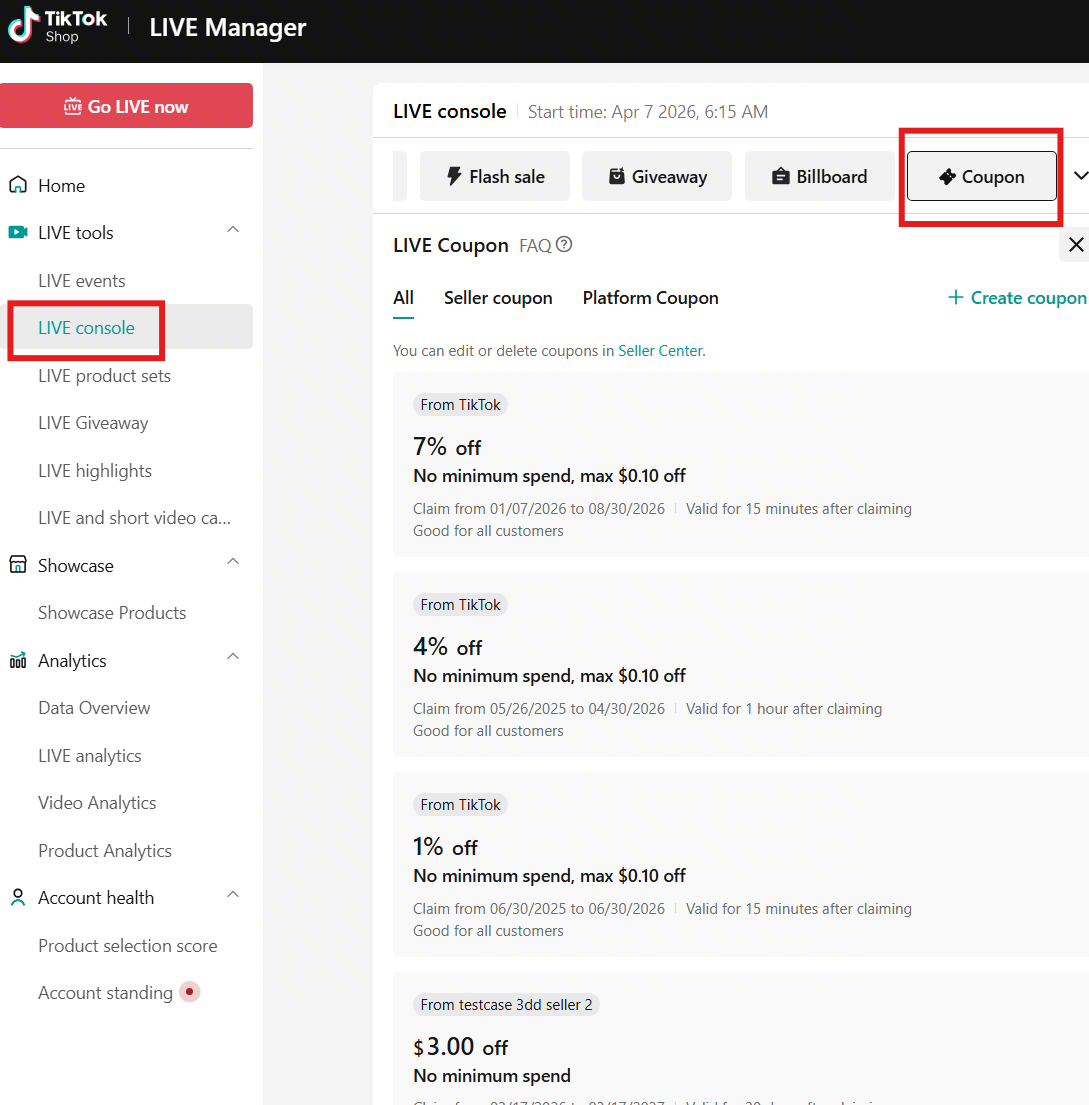Open the FAQ help question-mark icon
Viewport: 1089px width, 1105px height.
(564, 245)
